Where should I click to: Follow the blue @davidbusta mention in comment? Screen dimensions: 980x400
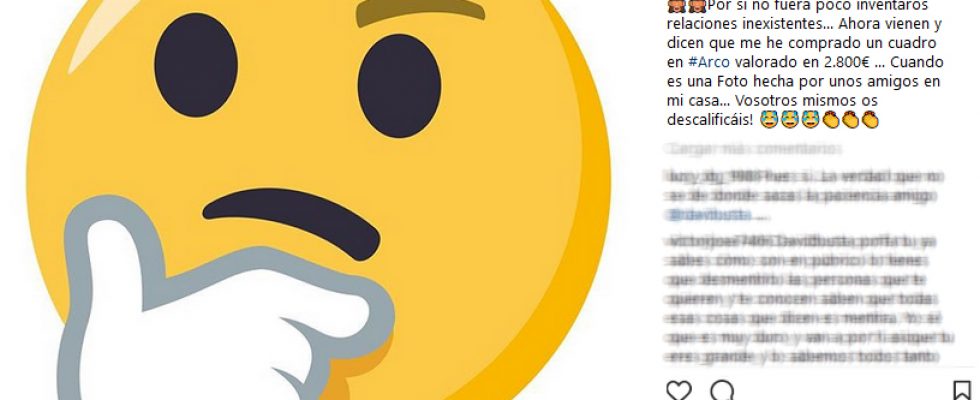pos(709,215)
